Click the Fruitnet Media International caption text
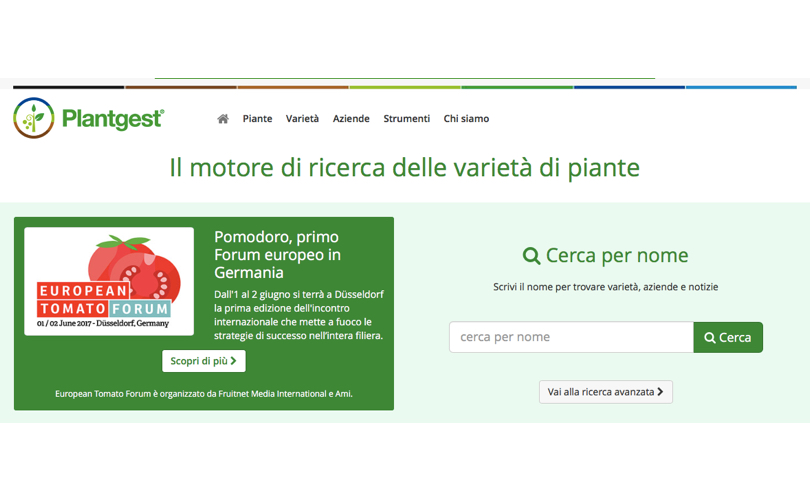The image size is (810, 500). tap(204, 394)
